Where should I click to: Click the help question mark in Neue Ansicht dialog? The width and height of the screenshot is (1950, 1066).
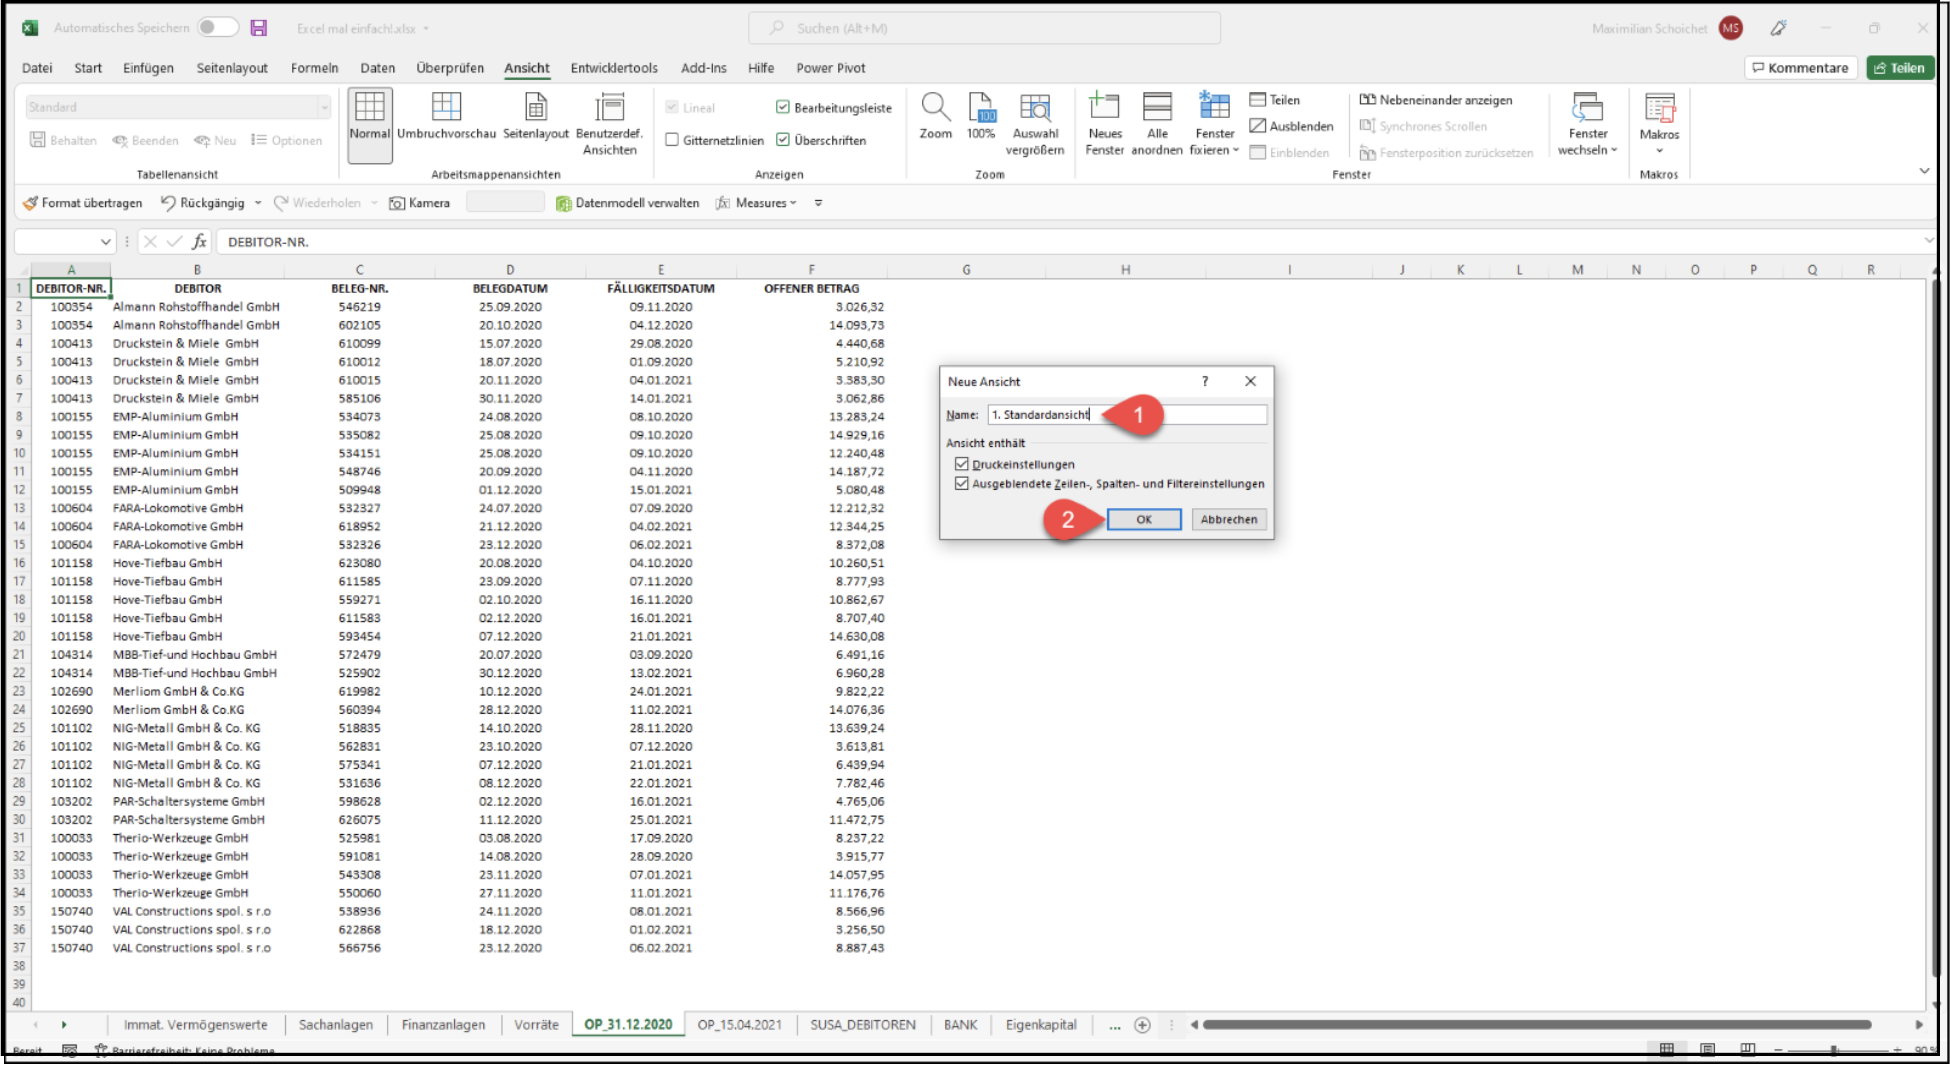1205,381
